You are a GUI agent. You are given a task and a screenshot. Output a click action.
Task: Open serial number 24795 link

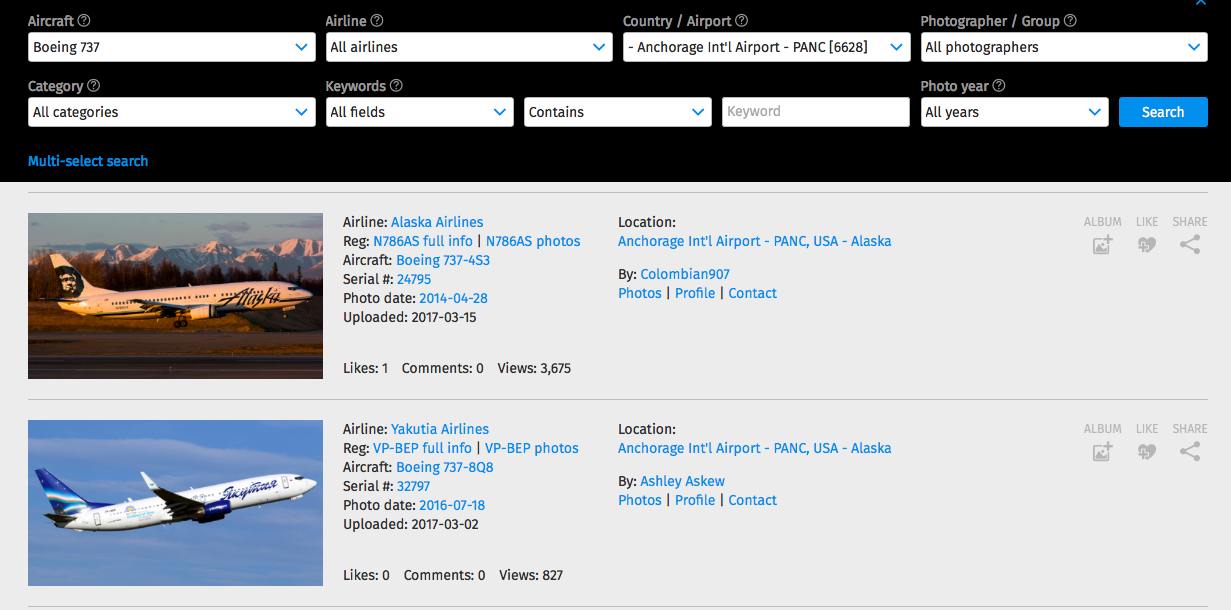coord(414,279)
